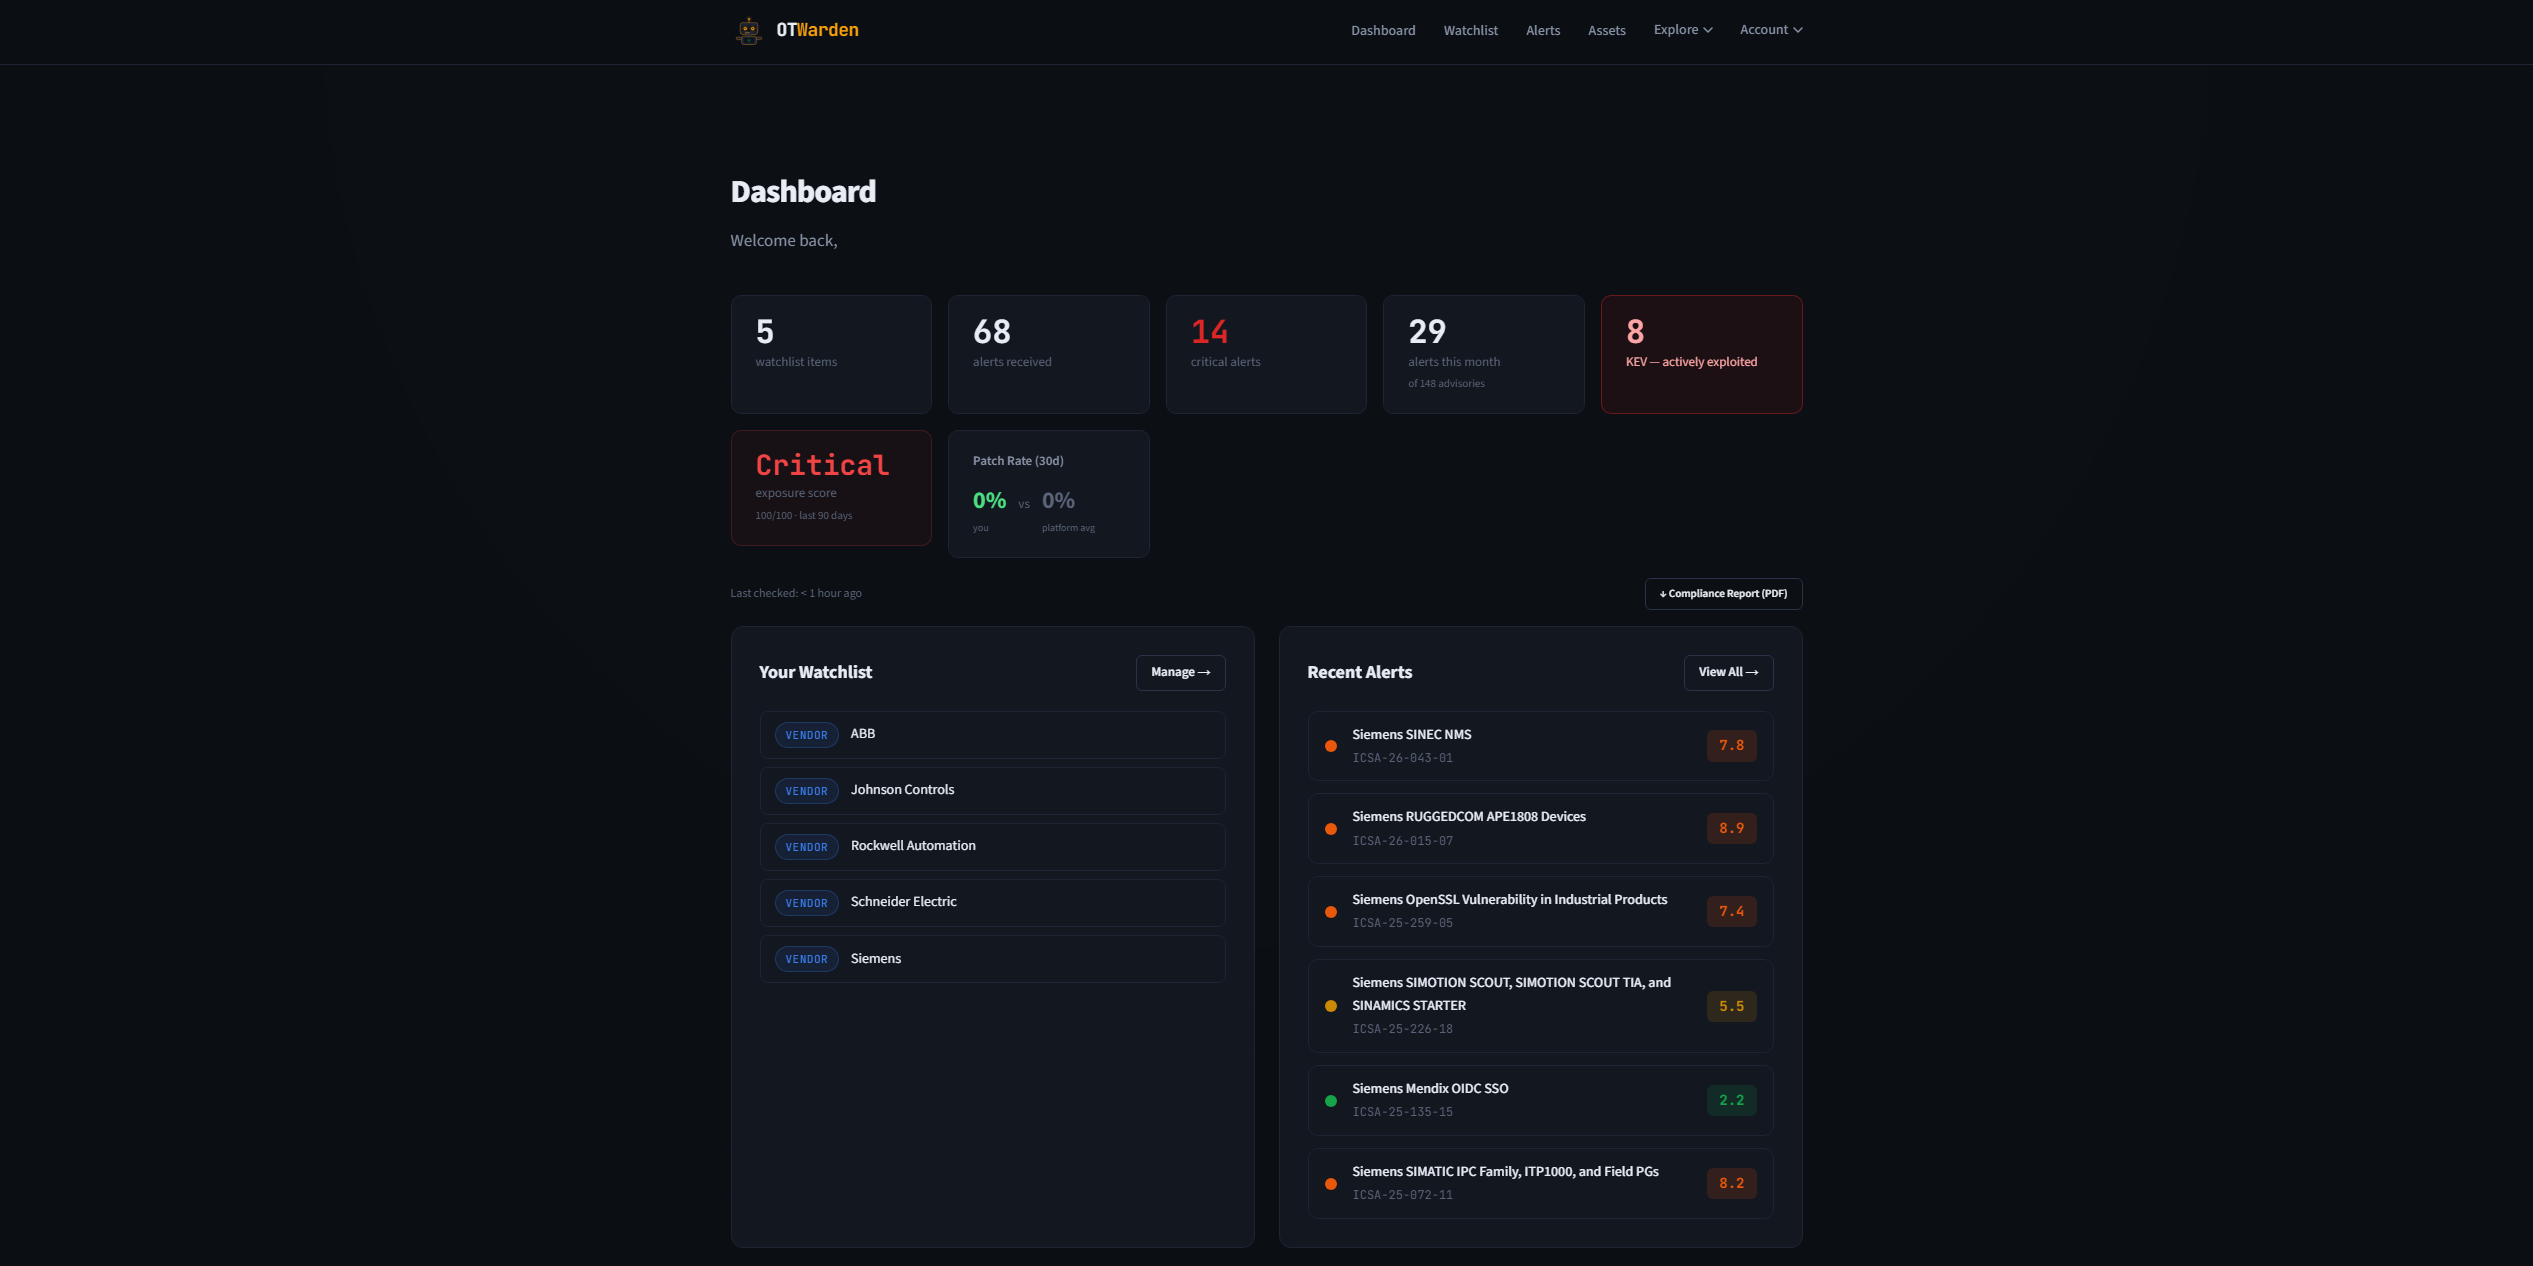Open the Siemens SIMOTION SCOUT alert
Viewport: 2533px width, 1266px height.
pos(1540,1006)
